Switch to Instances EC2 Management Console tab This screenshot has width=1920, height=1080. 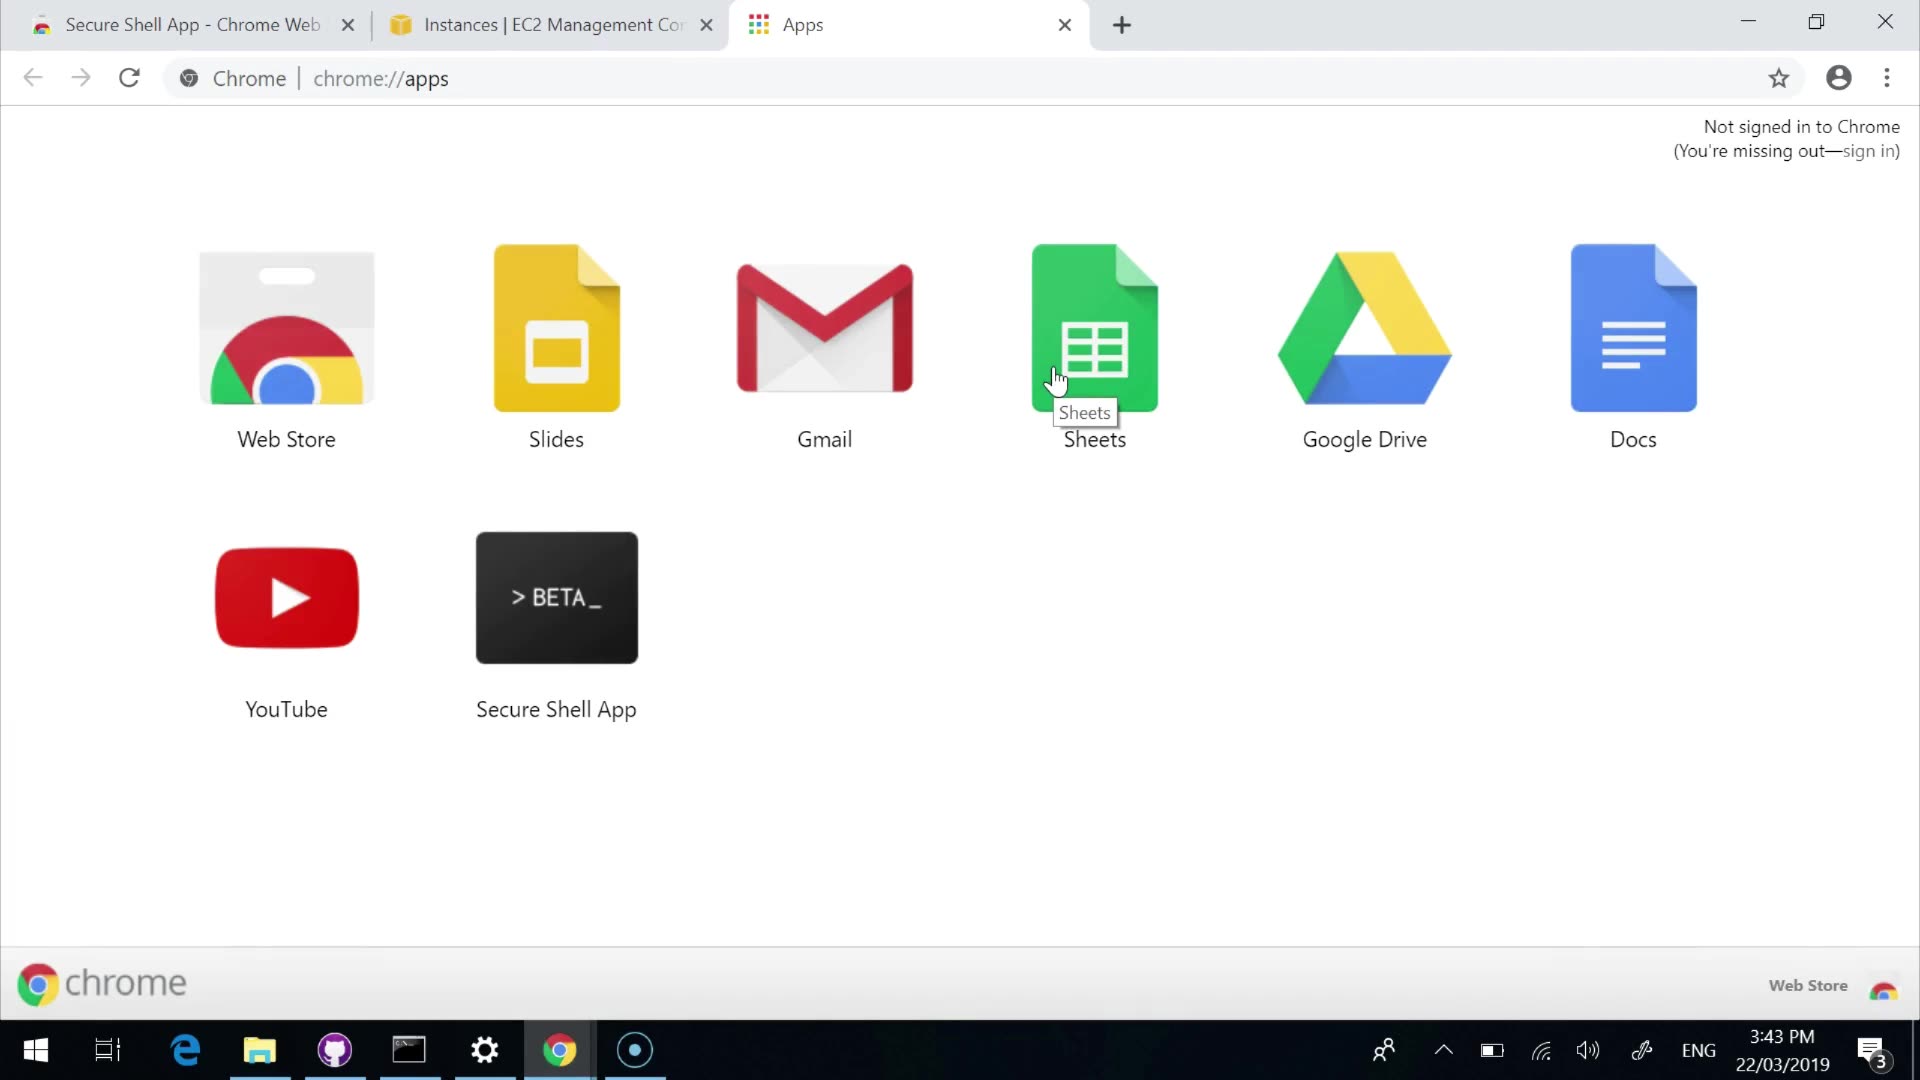(x=550, y=25)
